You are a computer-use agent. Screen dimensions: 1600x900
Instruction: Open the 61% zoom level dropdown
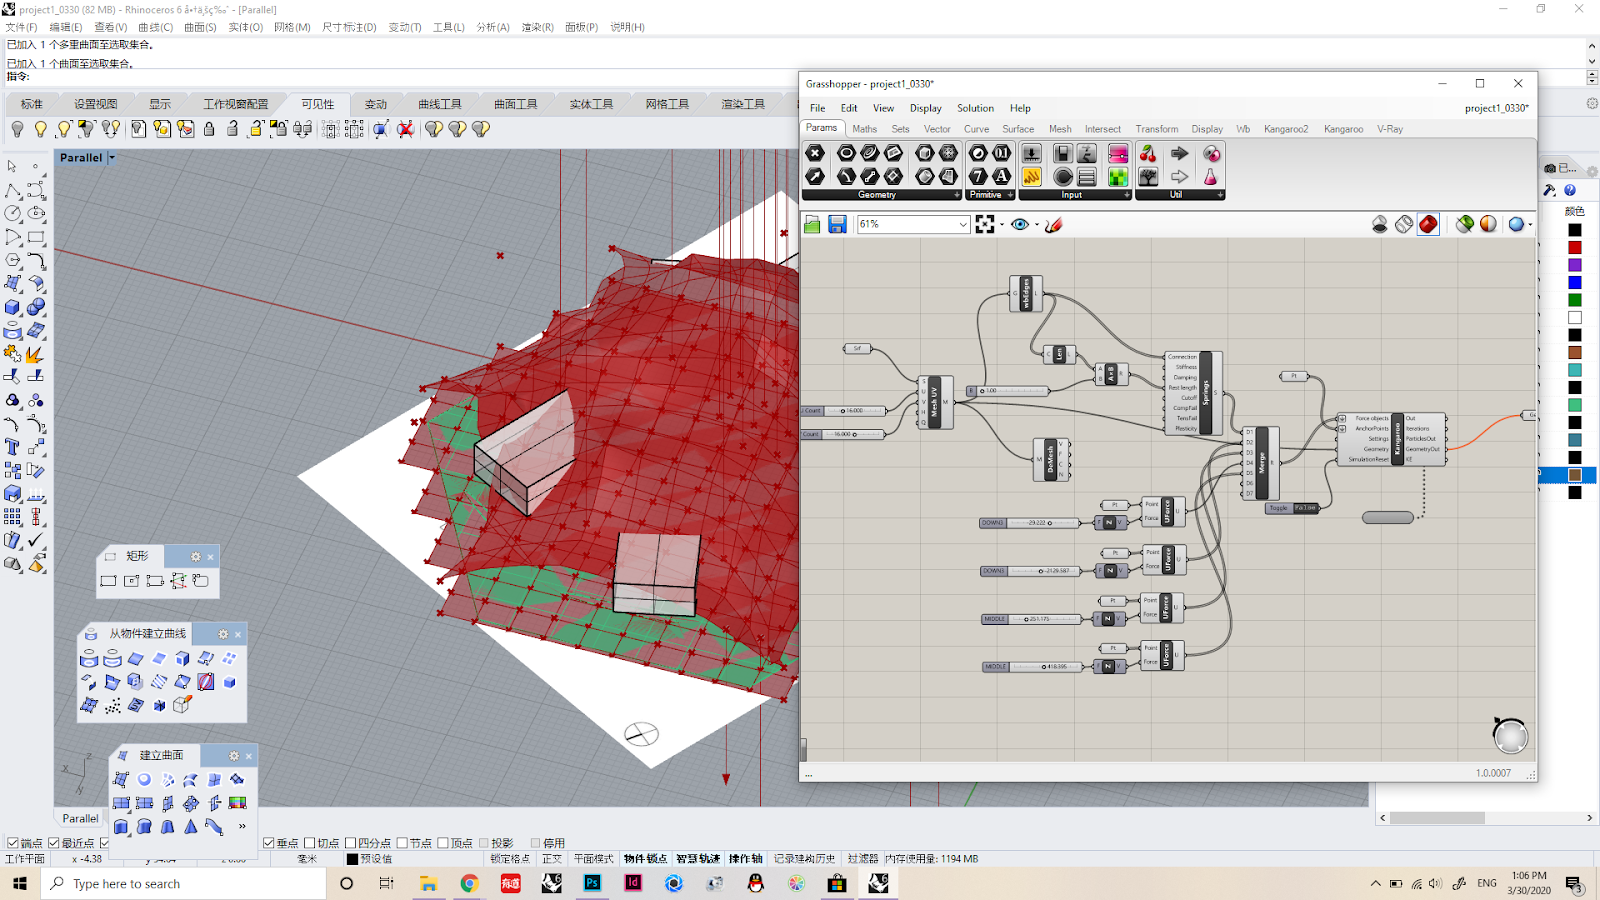(x=964, y=224)
